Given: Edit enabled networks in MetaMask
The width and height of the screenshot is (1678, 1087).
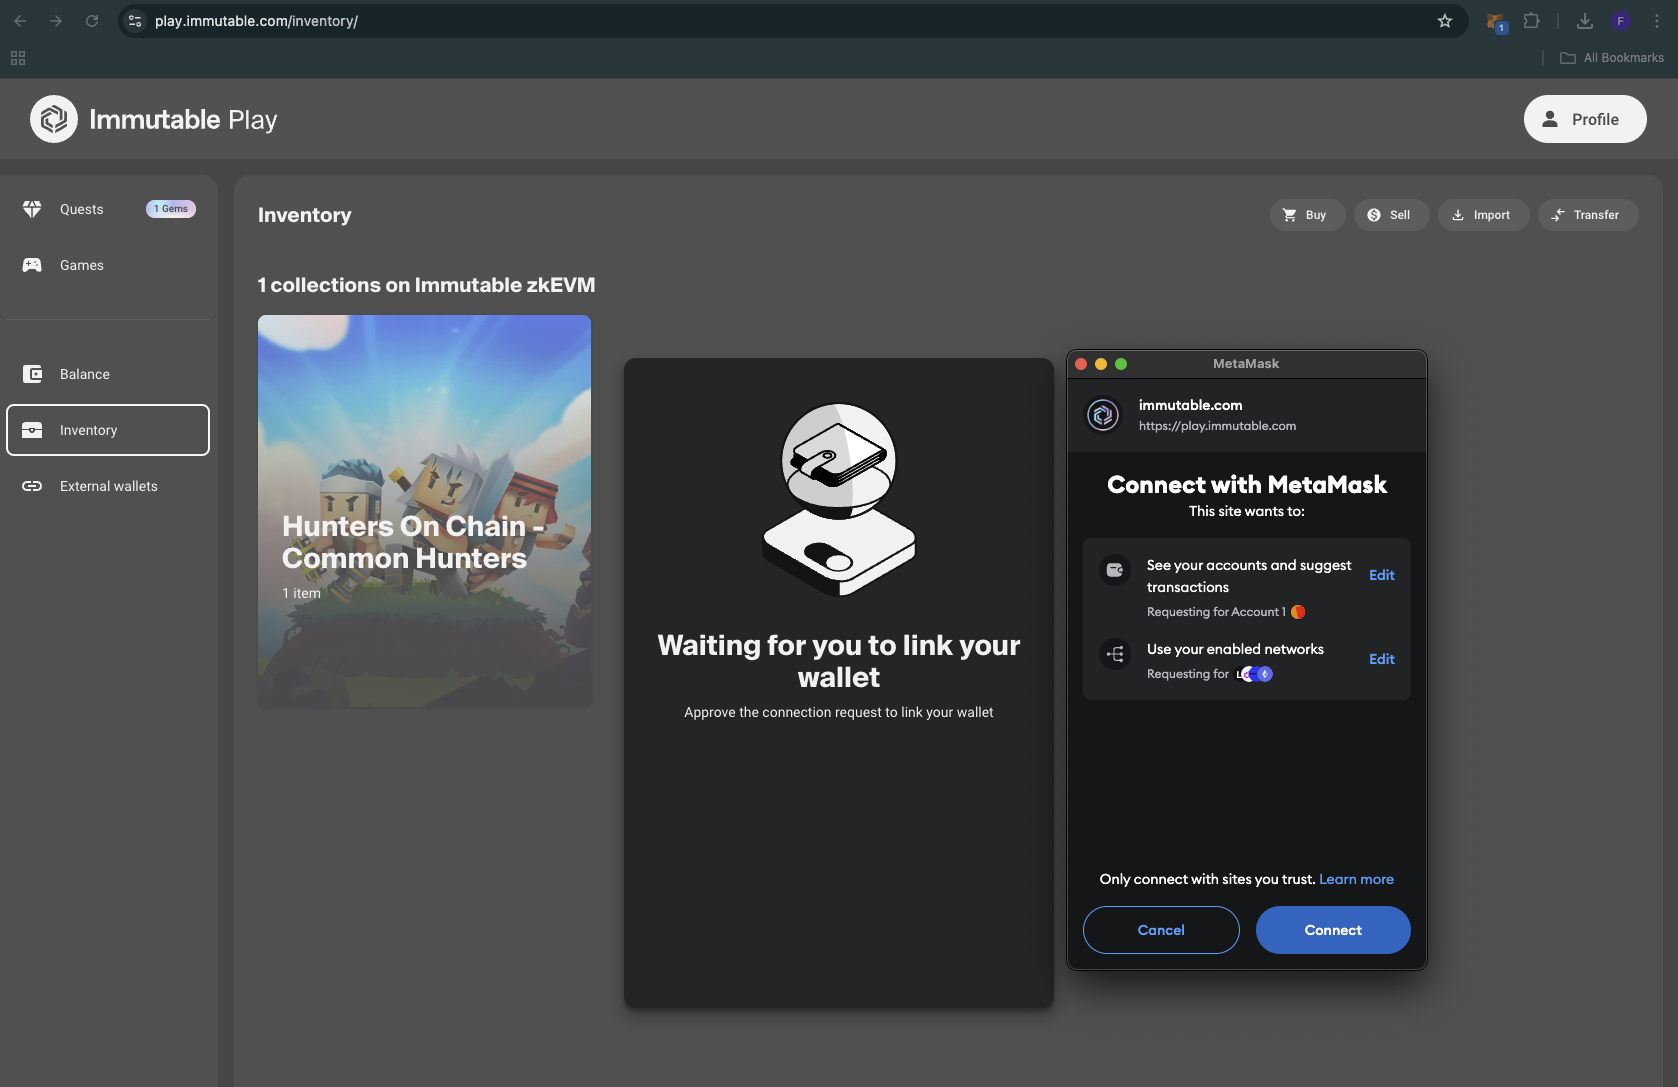Looking at the screenshot, I should coord(1381,659).
